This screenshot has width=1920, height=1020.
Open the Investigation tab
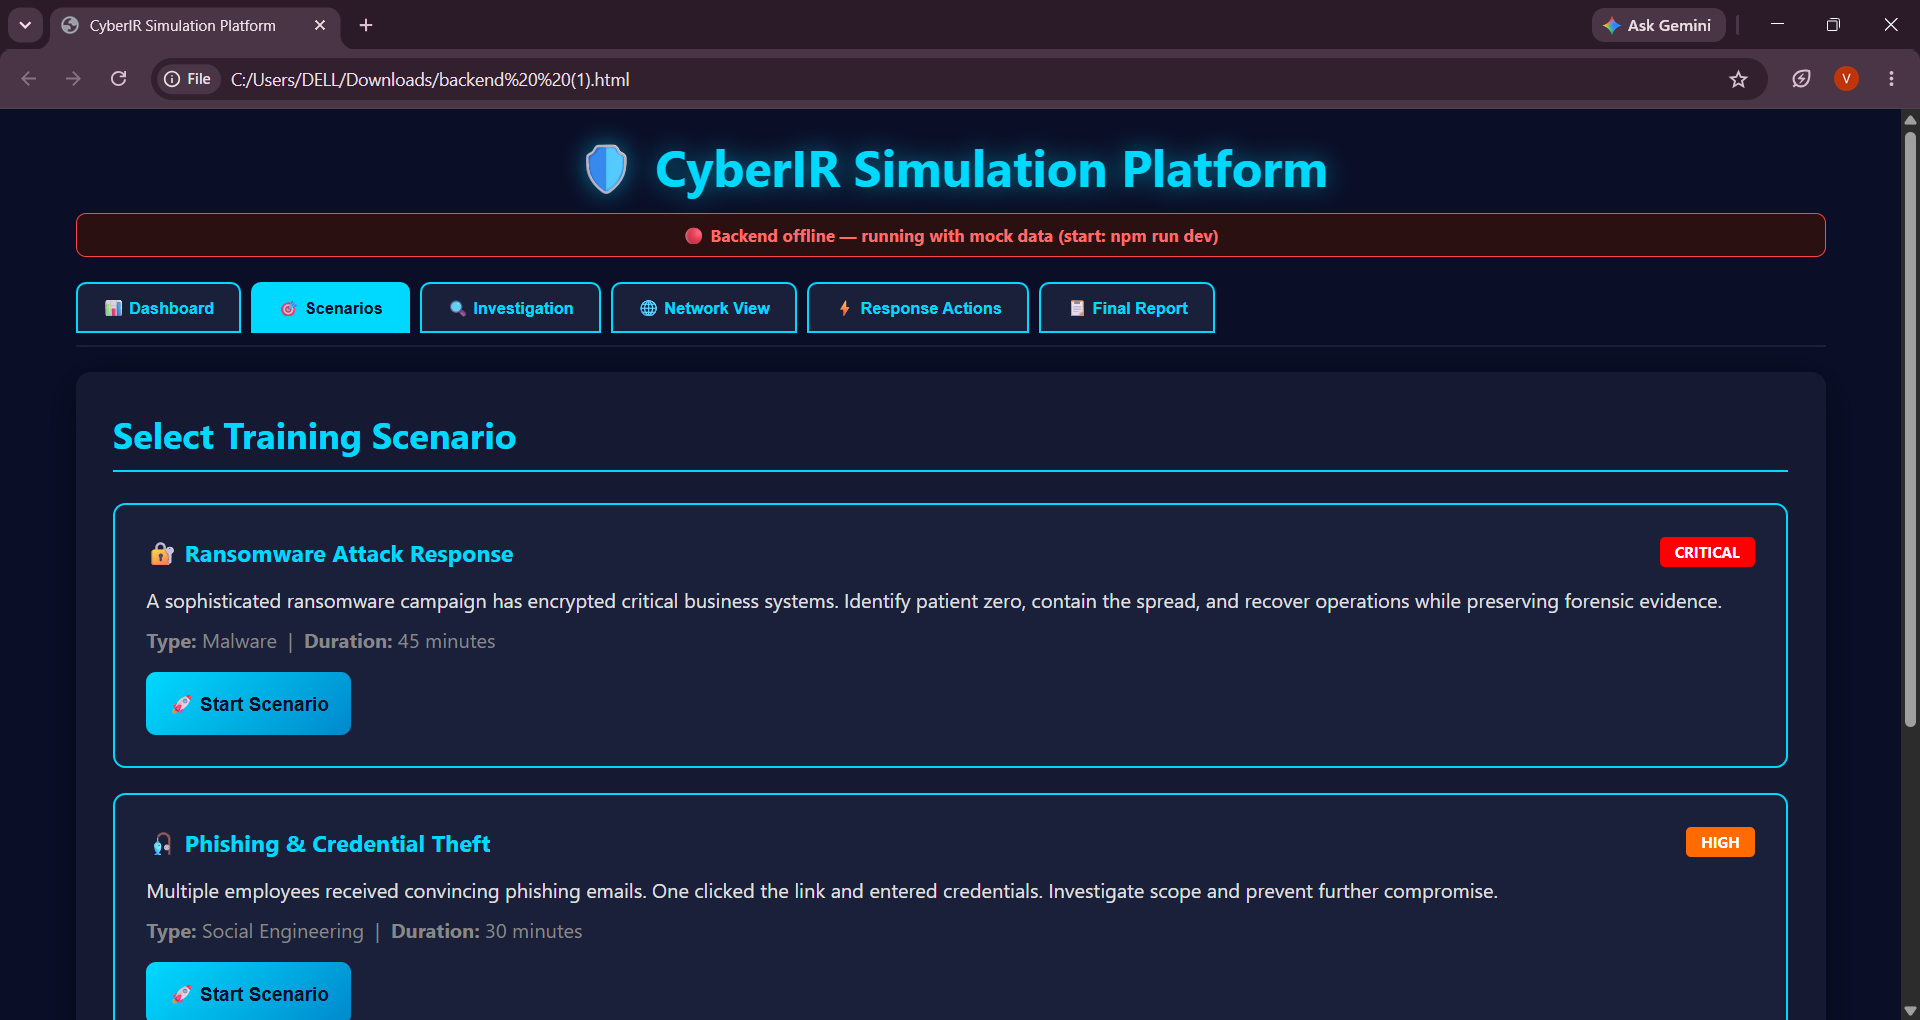point(510,308)
